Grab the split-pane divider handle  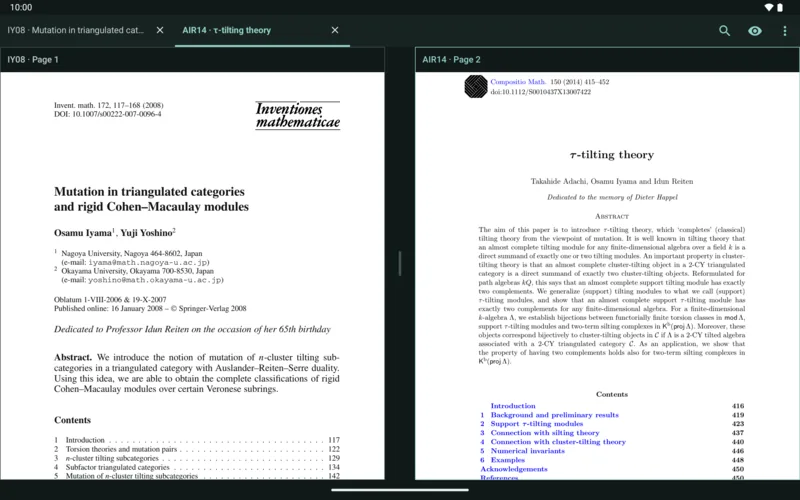pos(400,263)
